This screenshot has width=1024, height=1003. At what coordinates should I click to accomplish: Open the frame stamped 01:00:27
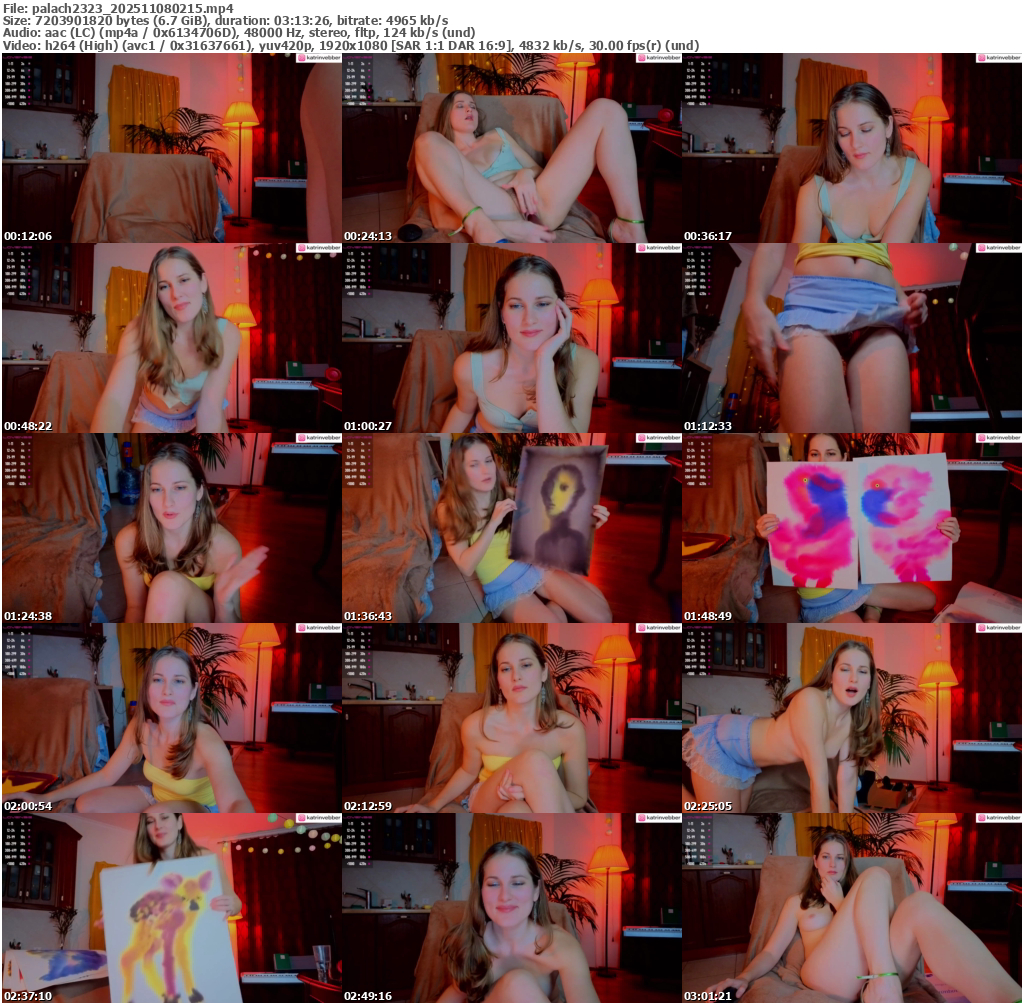(511, 338)
